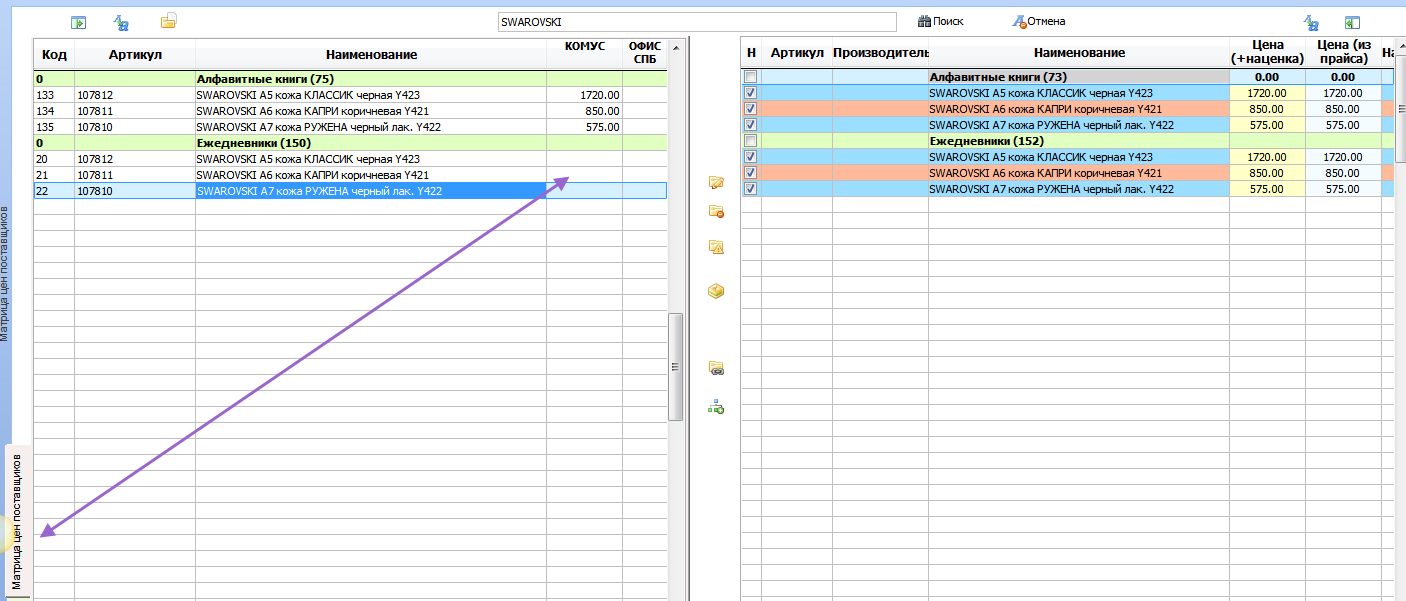
Task: Click the add tree node icon
Action: coord(716,407)
